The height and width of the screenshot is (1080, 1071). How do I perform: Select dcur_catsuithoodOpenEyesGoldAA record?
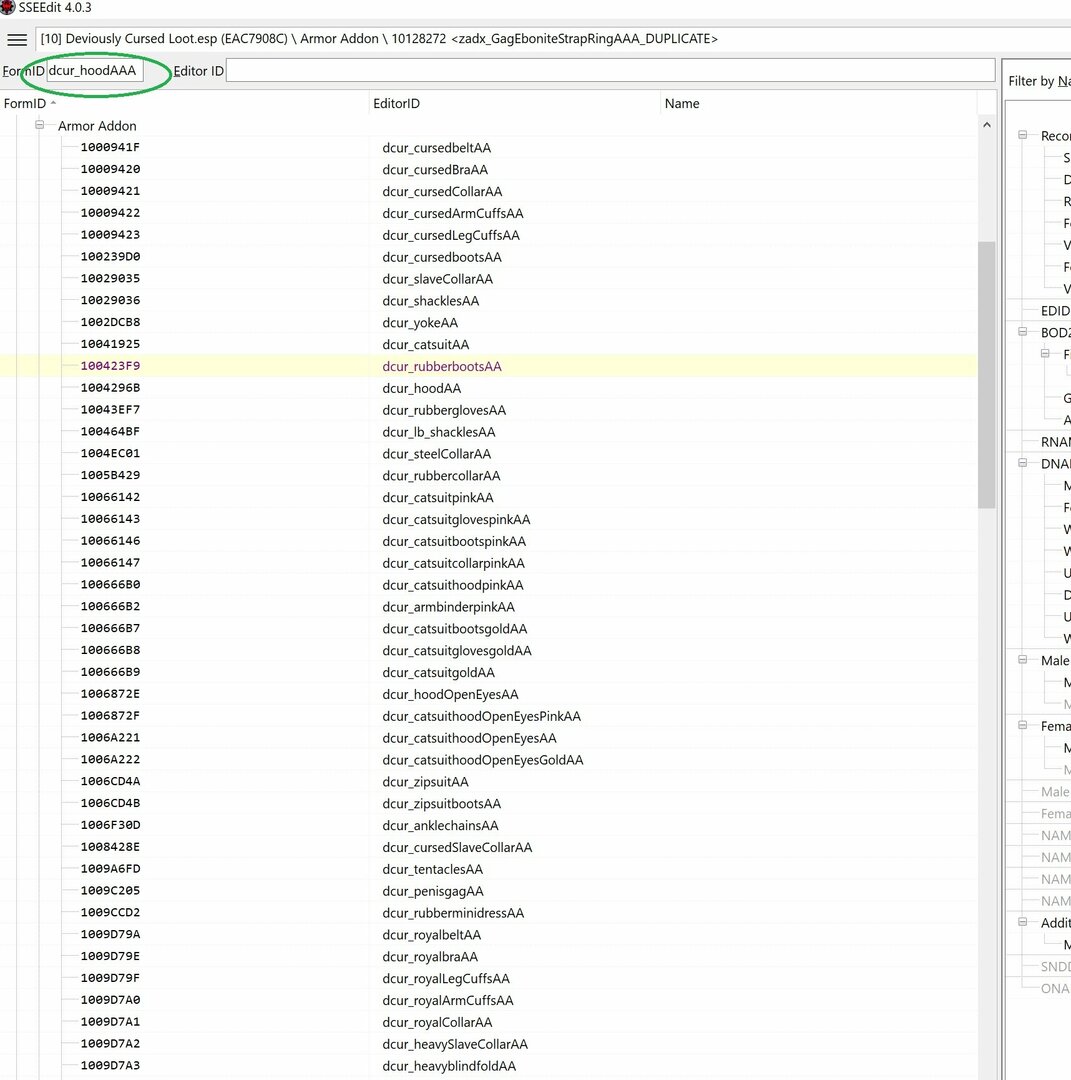point(489,760)
